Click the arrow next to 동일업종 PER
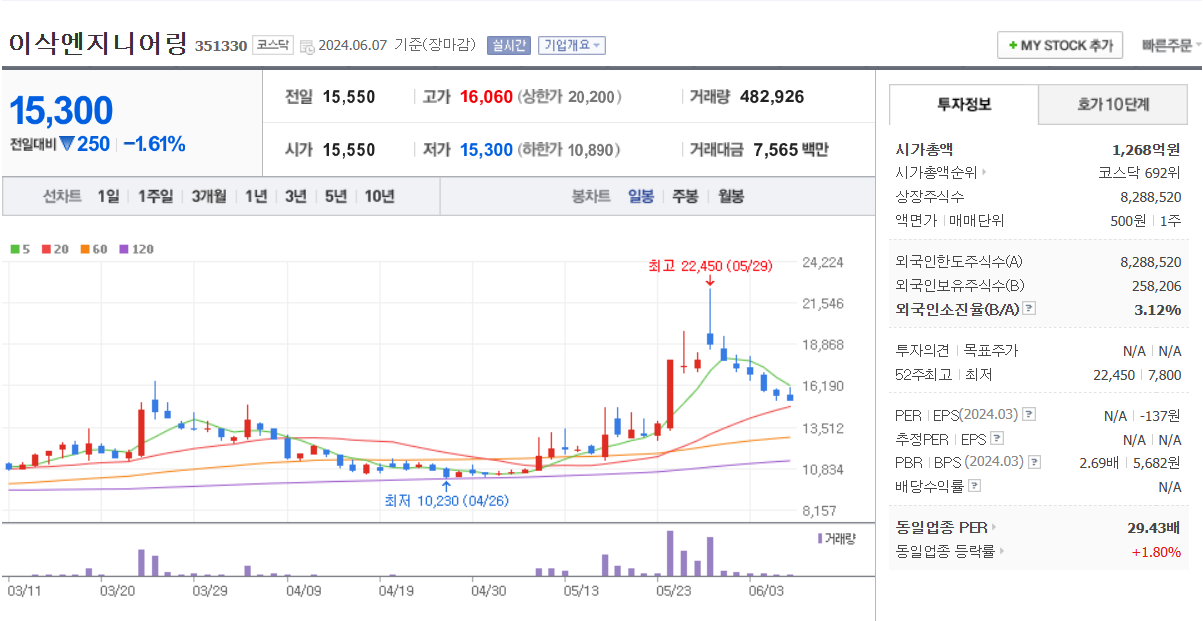This screenshot has height=621, width=1203. tap(994, 527)
